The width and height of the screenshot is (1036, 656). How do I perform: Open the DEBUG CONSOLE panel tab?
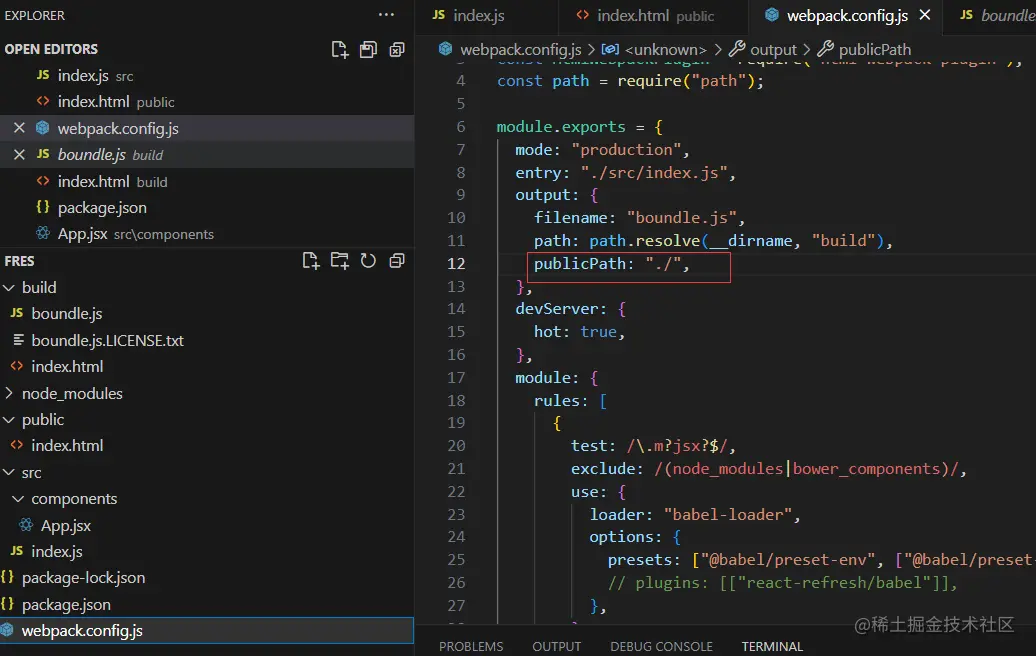click(661, 647)
